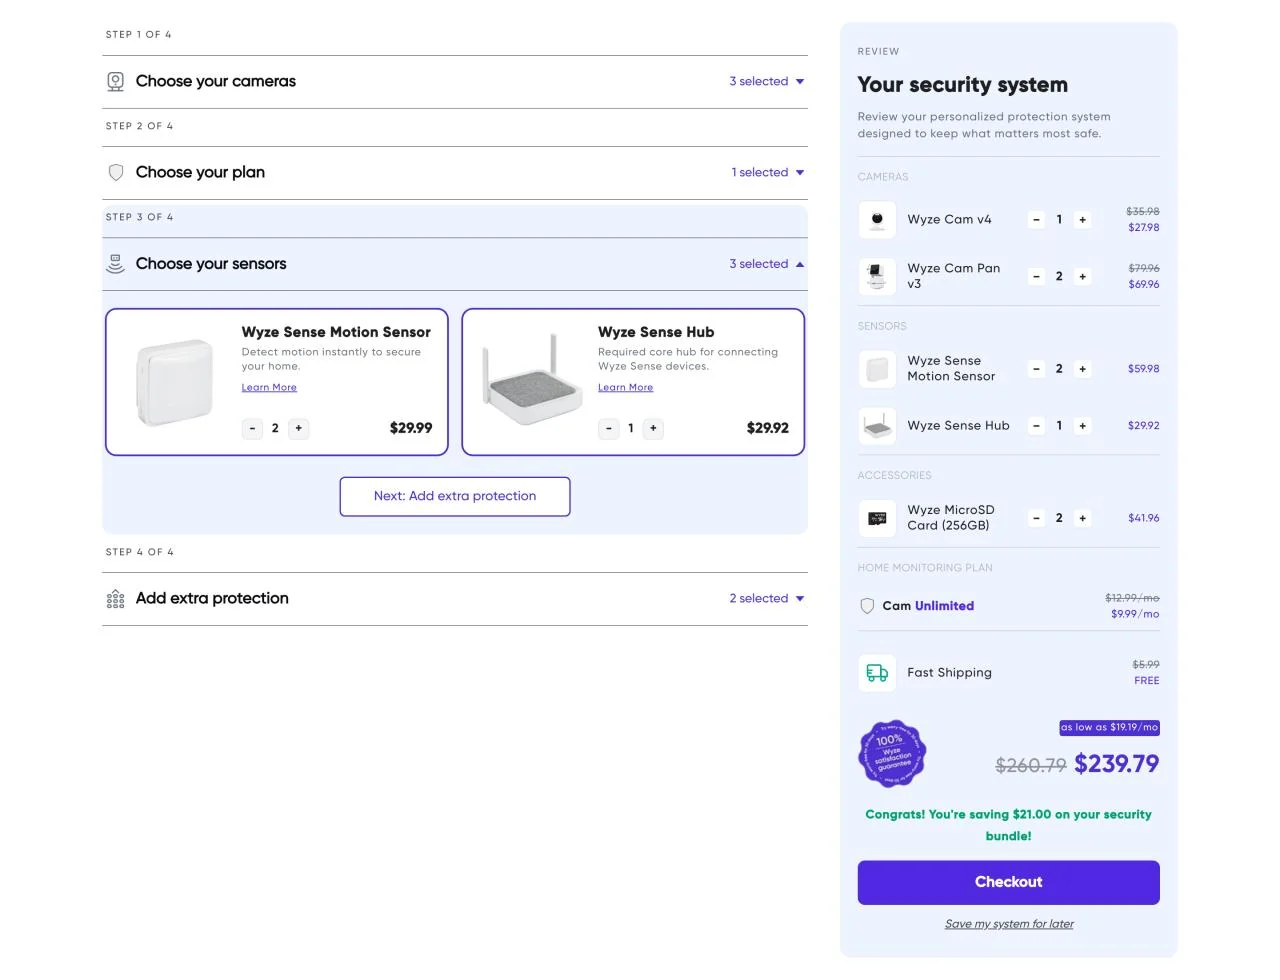This screenshot has width=1280, height=980.
Task: Click the as low as $19.19/mo badge
Action: coord(1109,728)
